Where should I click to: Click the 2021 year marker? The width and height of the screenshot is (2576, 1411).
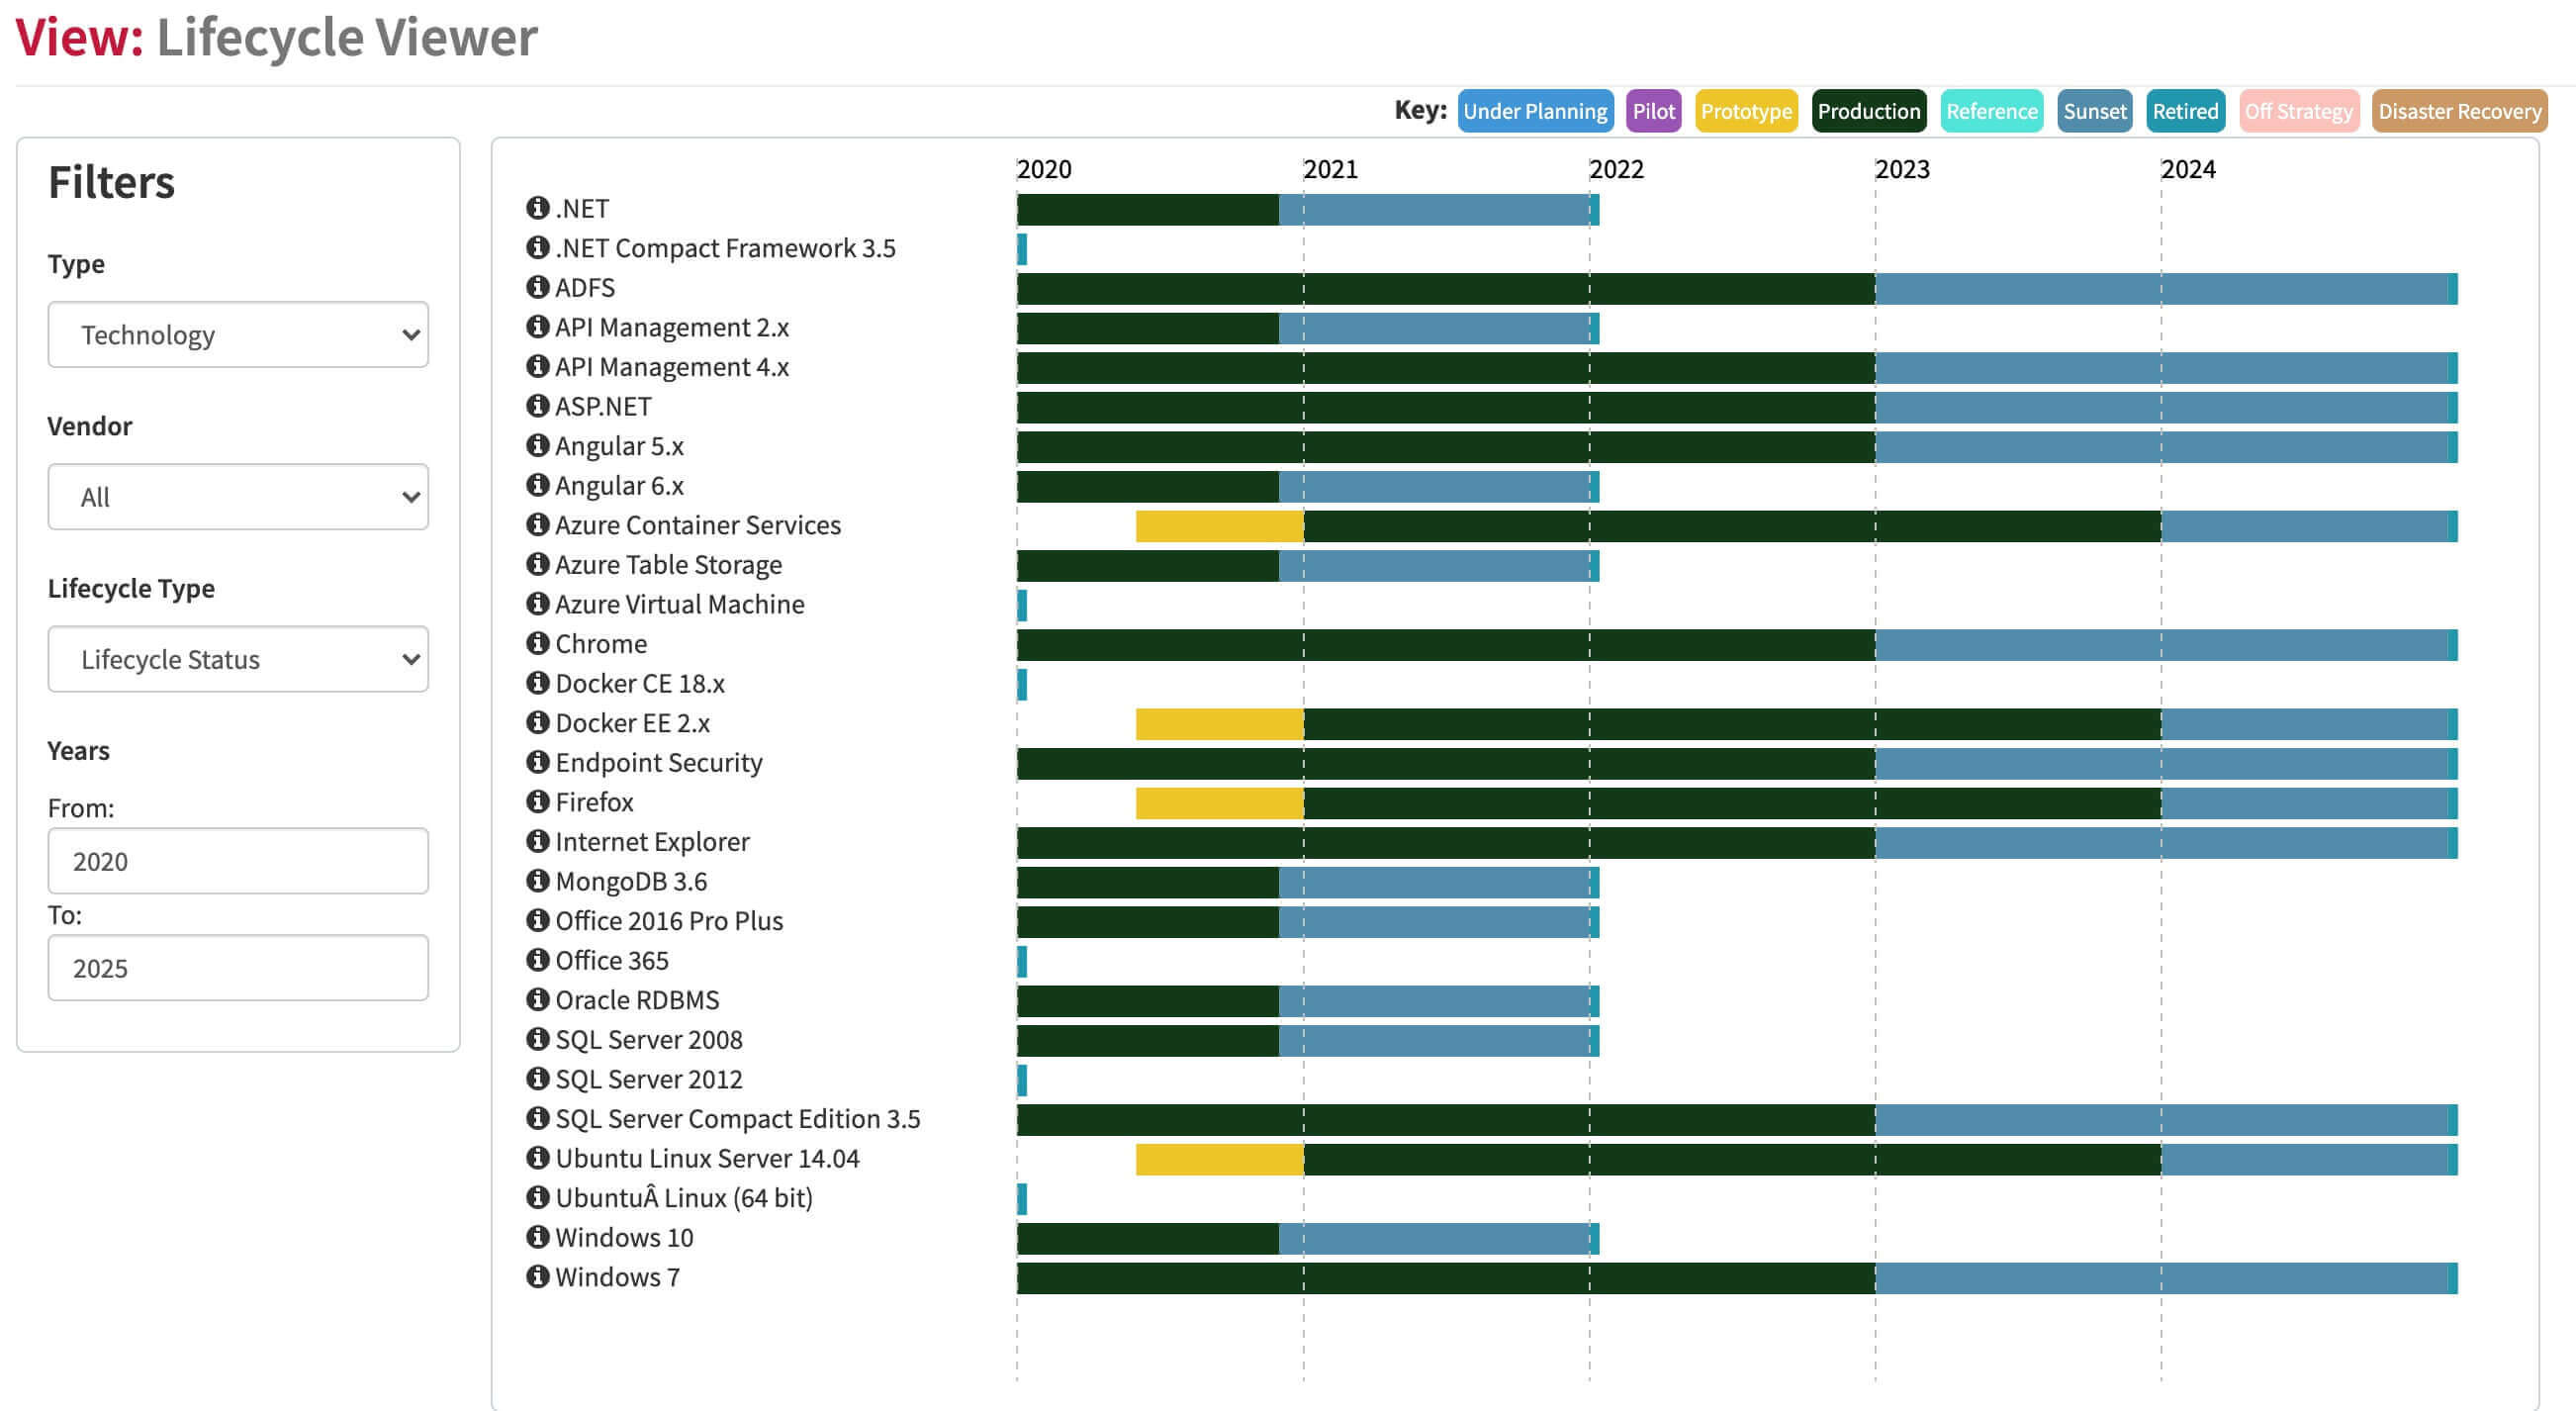pos(1330,169)
